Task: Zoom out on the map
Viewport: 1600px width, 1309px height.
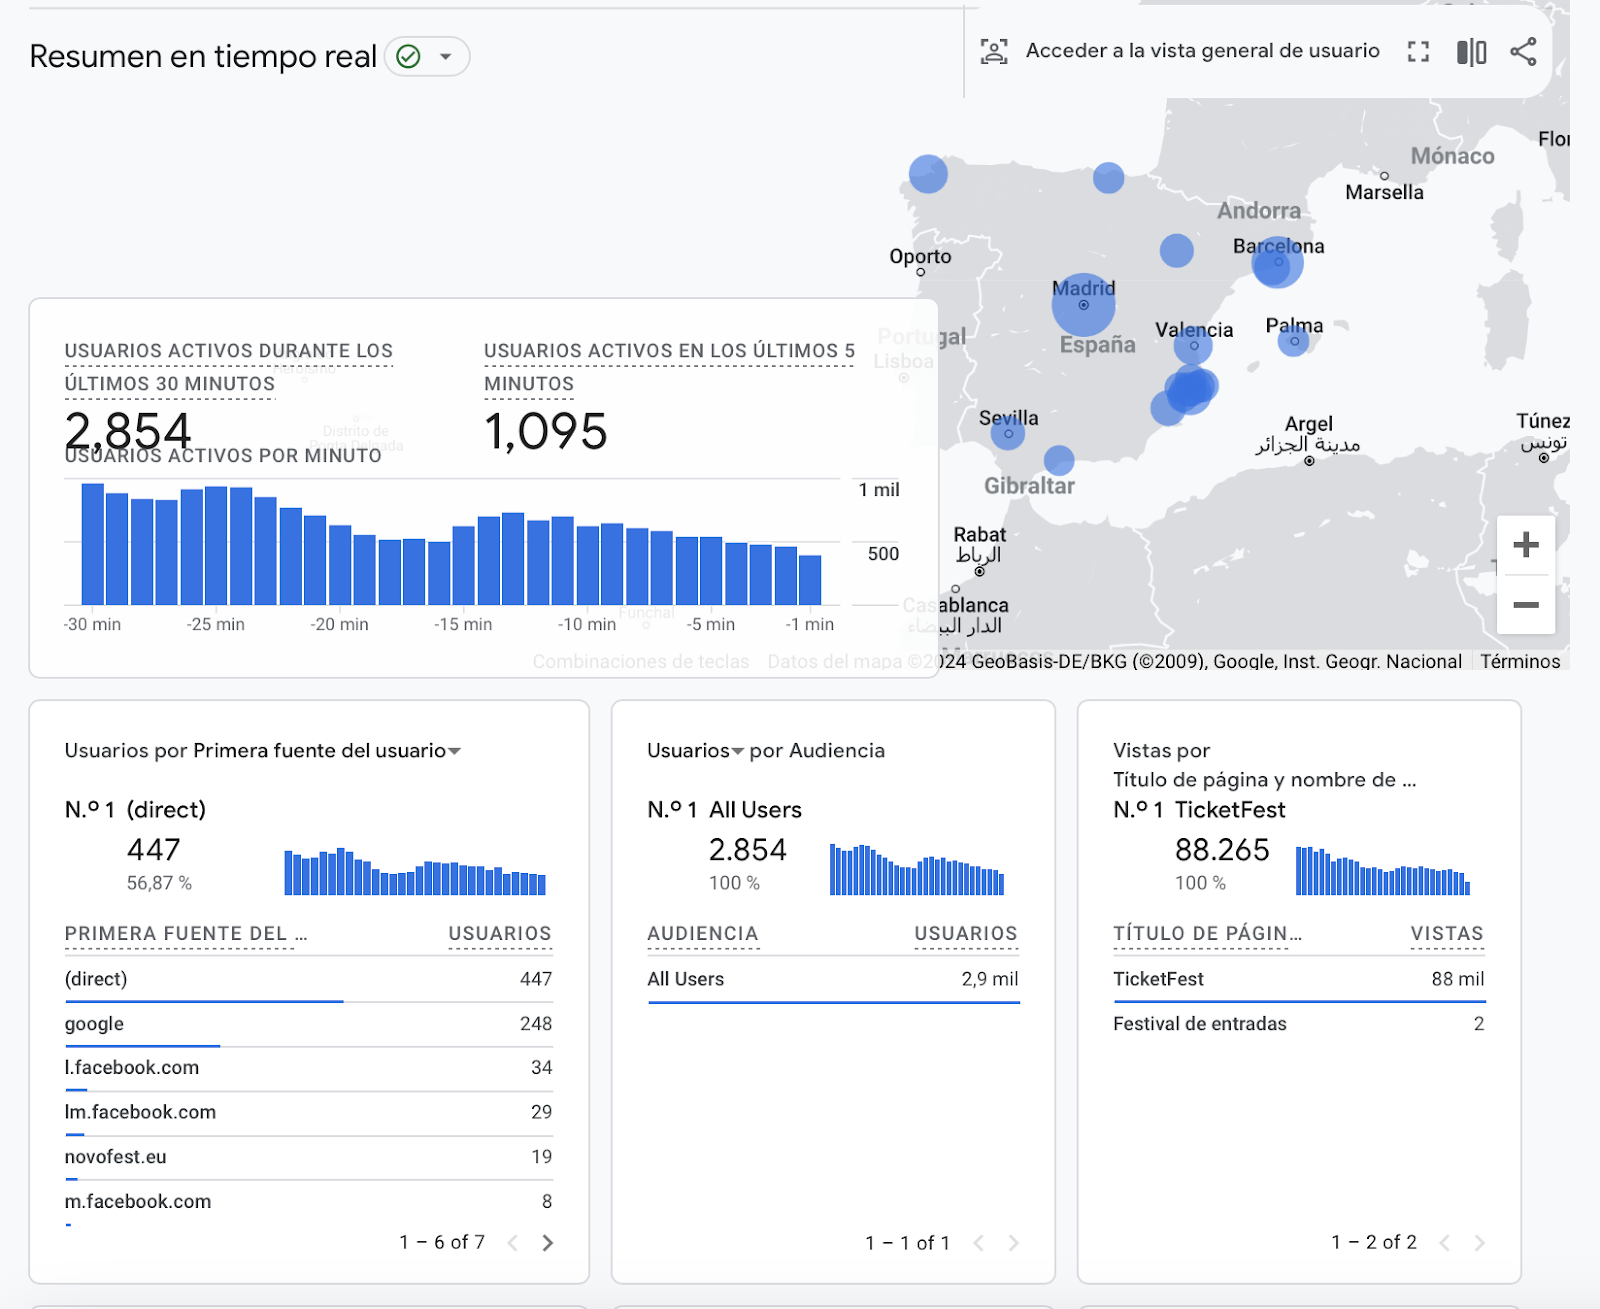Action: (1526, 605)
